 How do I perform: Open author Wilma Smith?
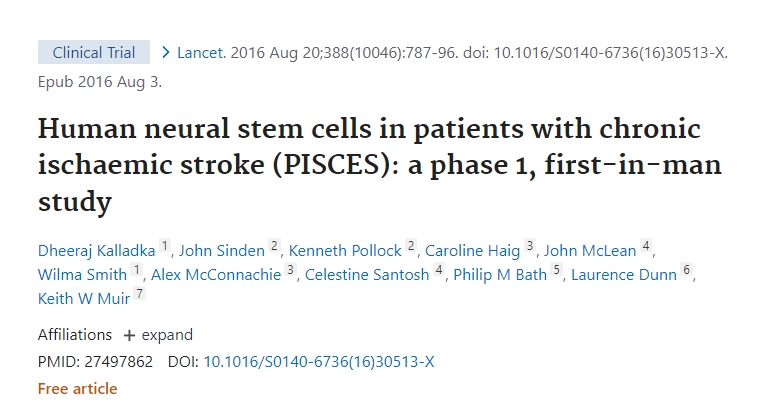[x=82, y=274]
